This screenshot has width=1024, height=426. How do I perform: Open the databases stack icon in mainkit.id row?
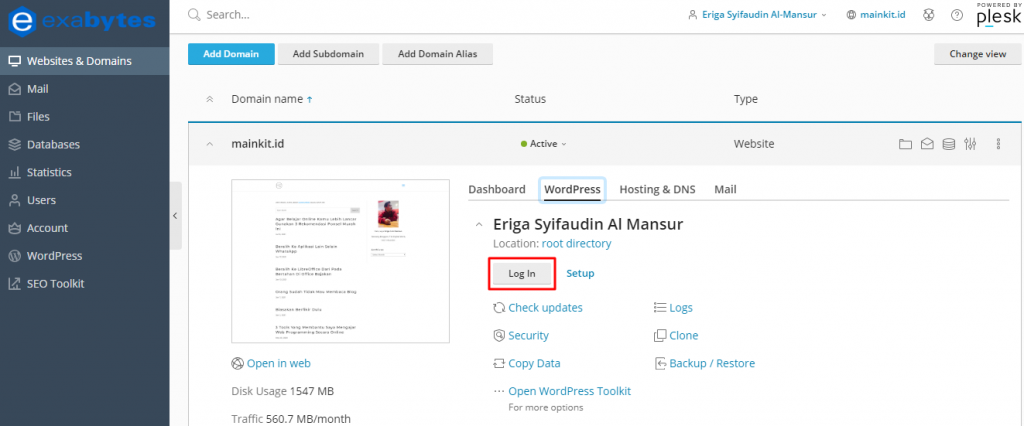click(x=948, y=144)
